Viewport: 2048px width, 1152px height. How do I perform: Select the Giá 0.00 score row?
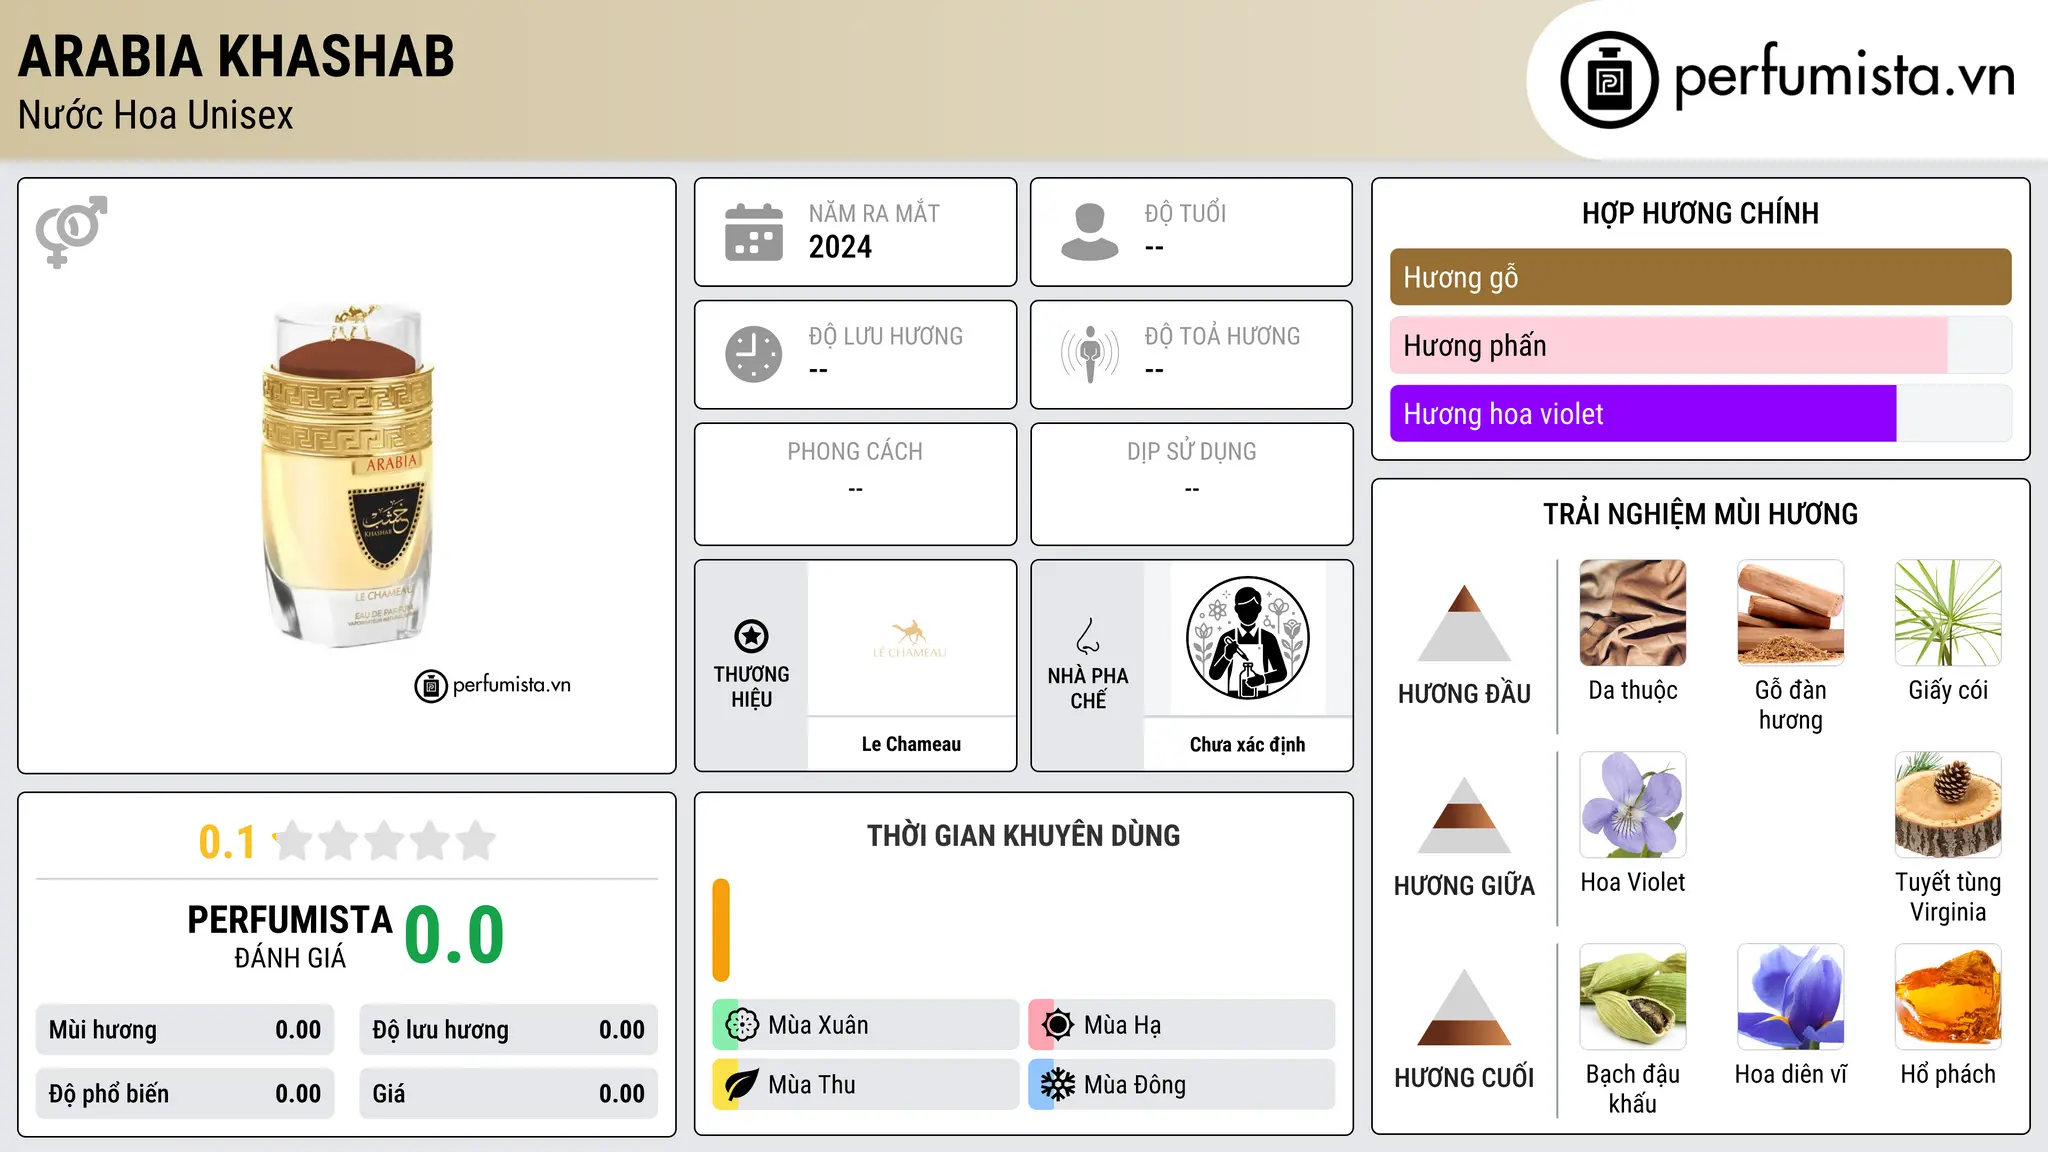[x=508, y=1094]
